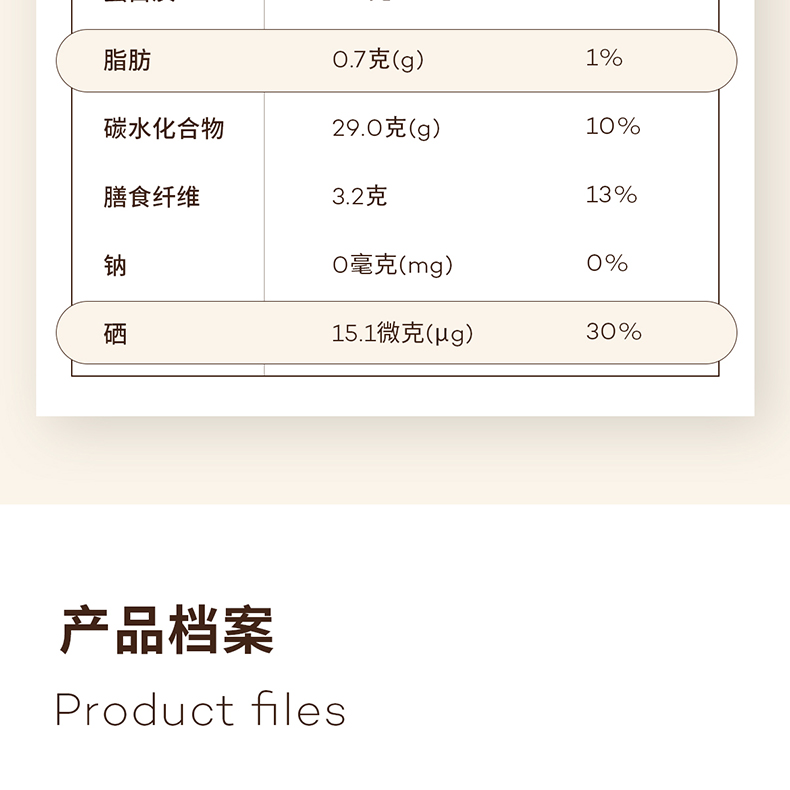Select the 0.7克(g) fat value
The width and height of the screenshot is (790, 790).
(377, 61)
